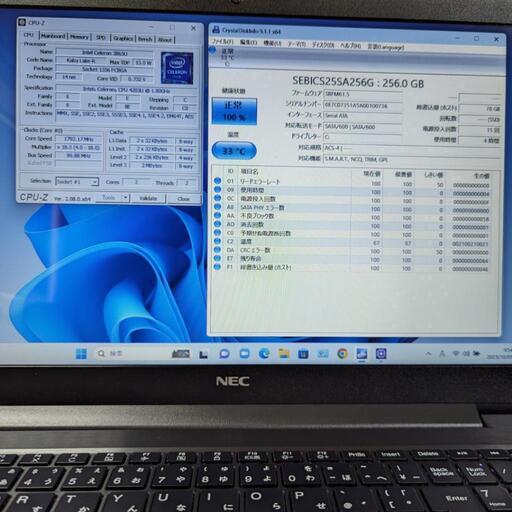Click the 33 °C temperature button
Viewport: 512px width, 512px height.
(x=234, y=151)
